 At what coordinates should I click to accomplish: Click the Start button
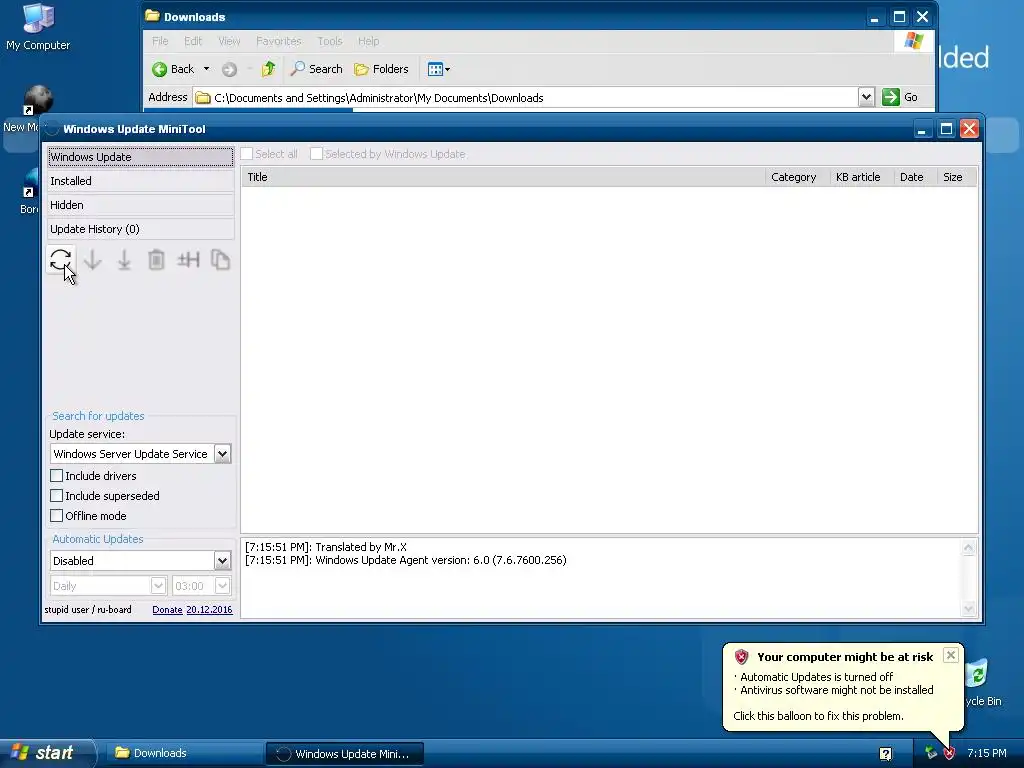coord(47,753)
